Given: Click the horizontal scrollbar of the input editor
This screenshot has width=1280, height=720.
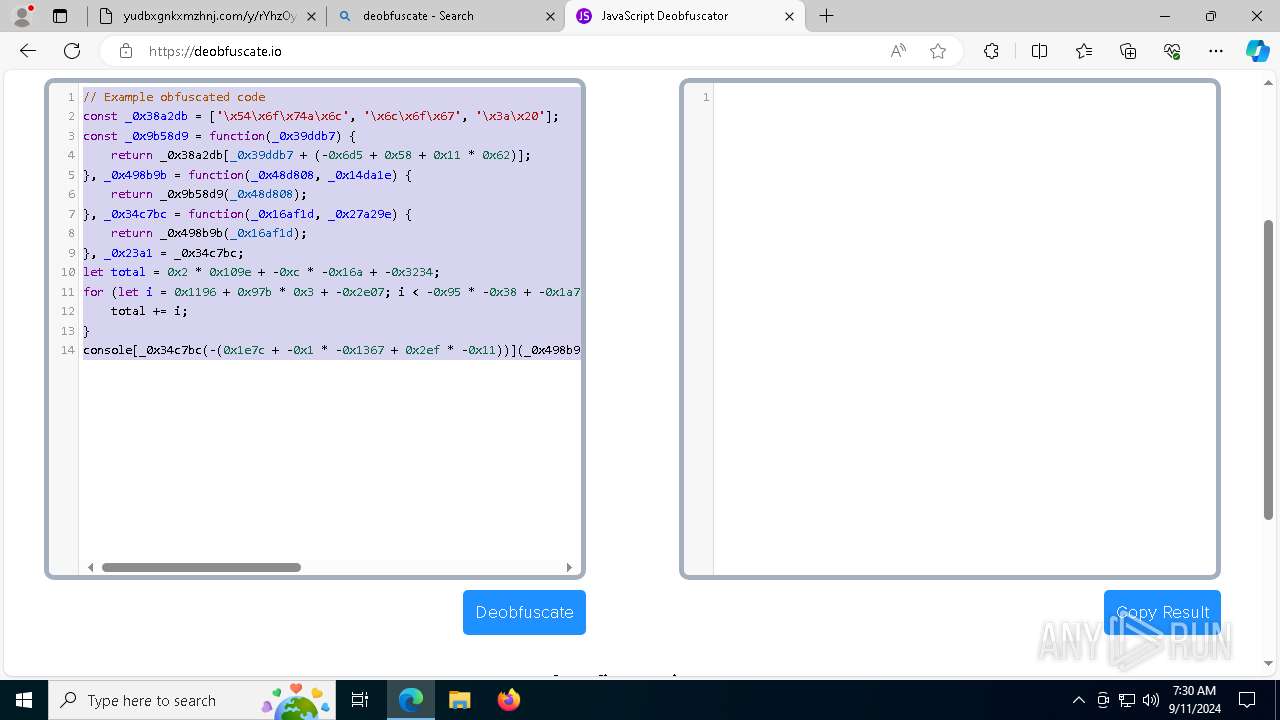Looking at the screenshot, I should [x=201, y=567].
